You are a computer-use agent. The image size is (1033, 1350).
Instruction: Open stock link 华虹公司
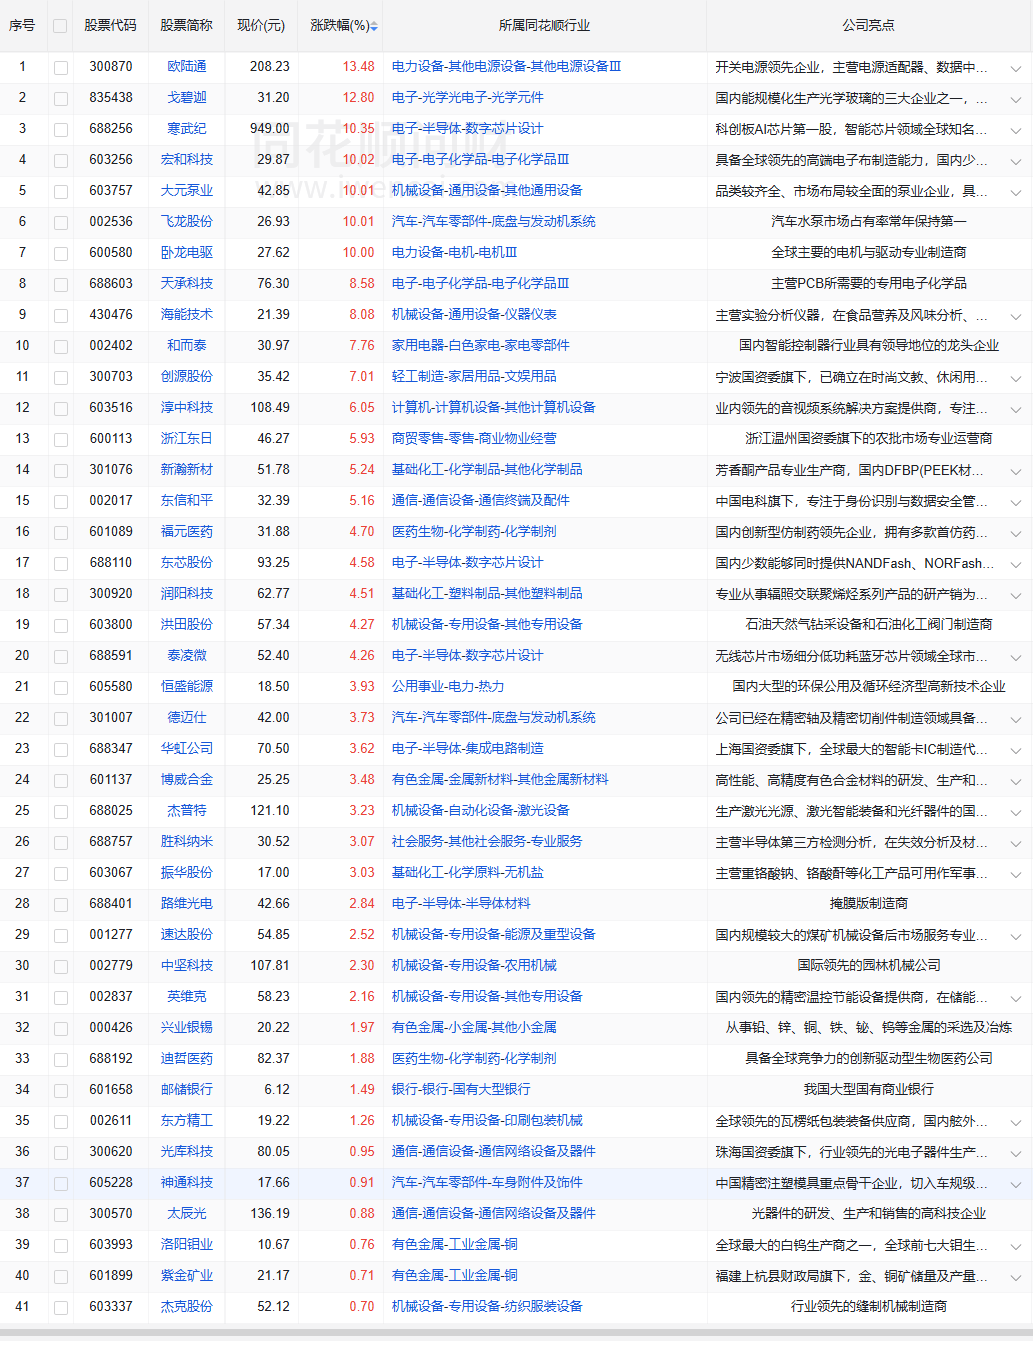point(187,748)
